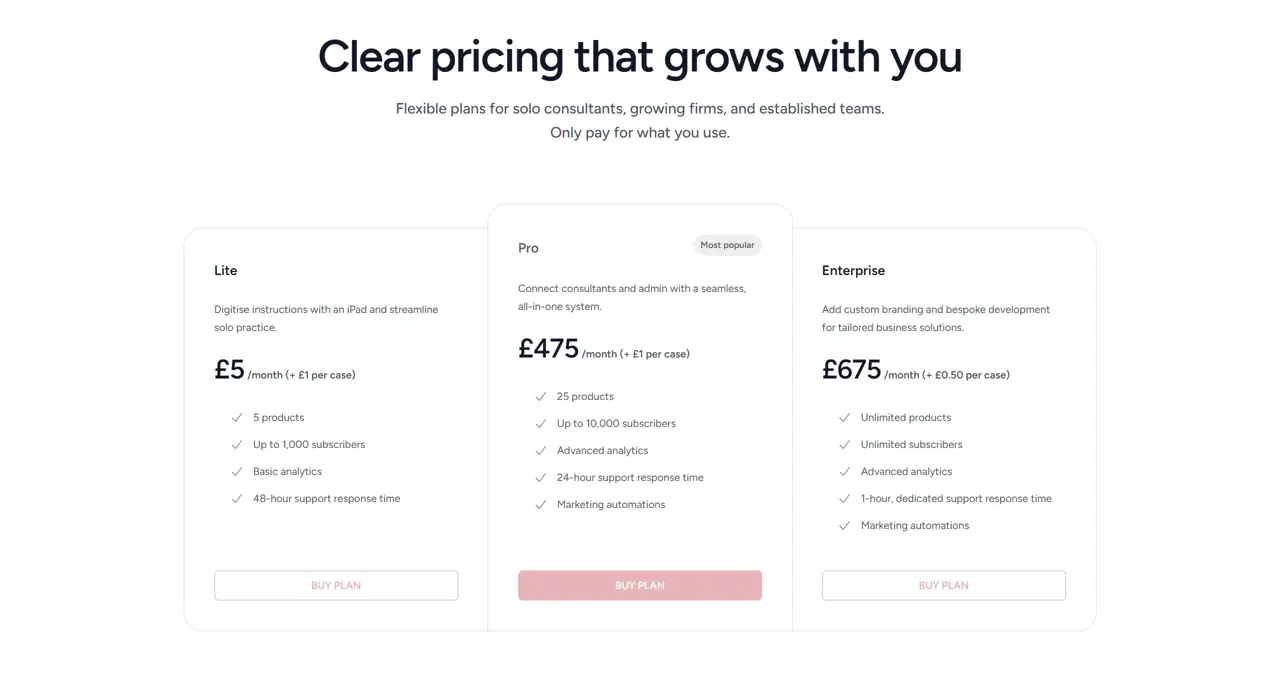This screenshot has width=1280, height=699.
Task: Click checkmark next to "Basic analytics"
Action: click(x=237, y=472)
